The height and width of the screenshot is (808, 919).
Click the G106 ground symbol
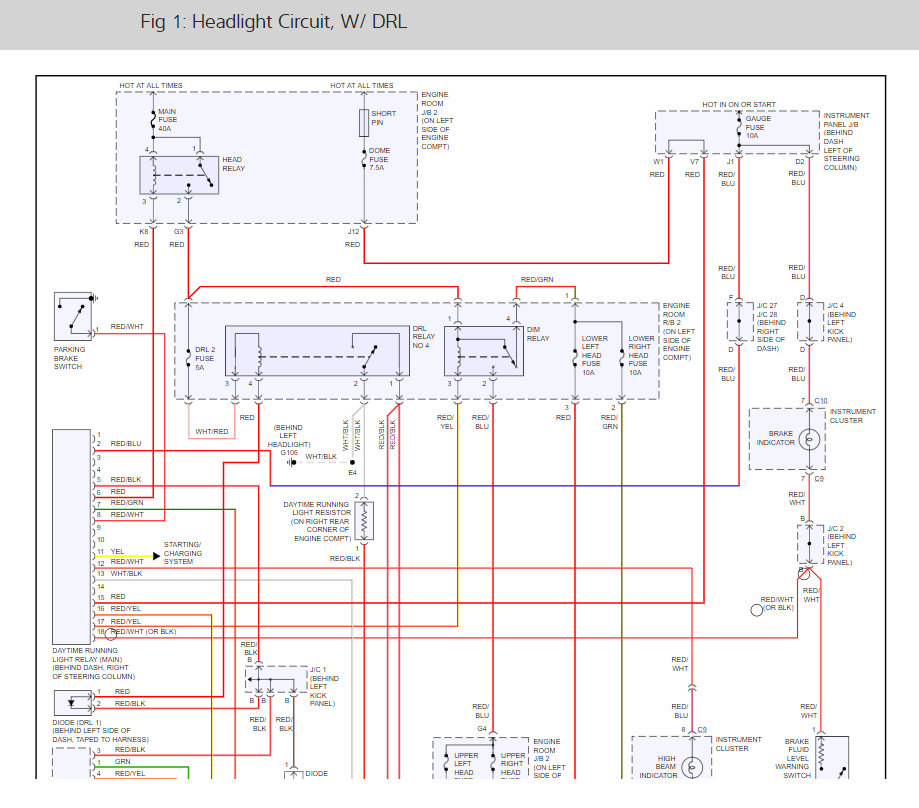pos(291,462)
